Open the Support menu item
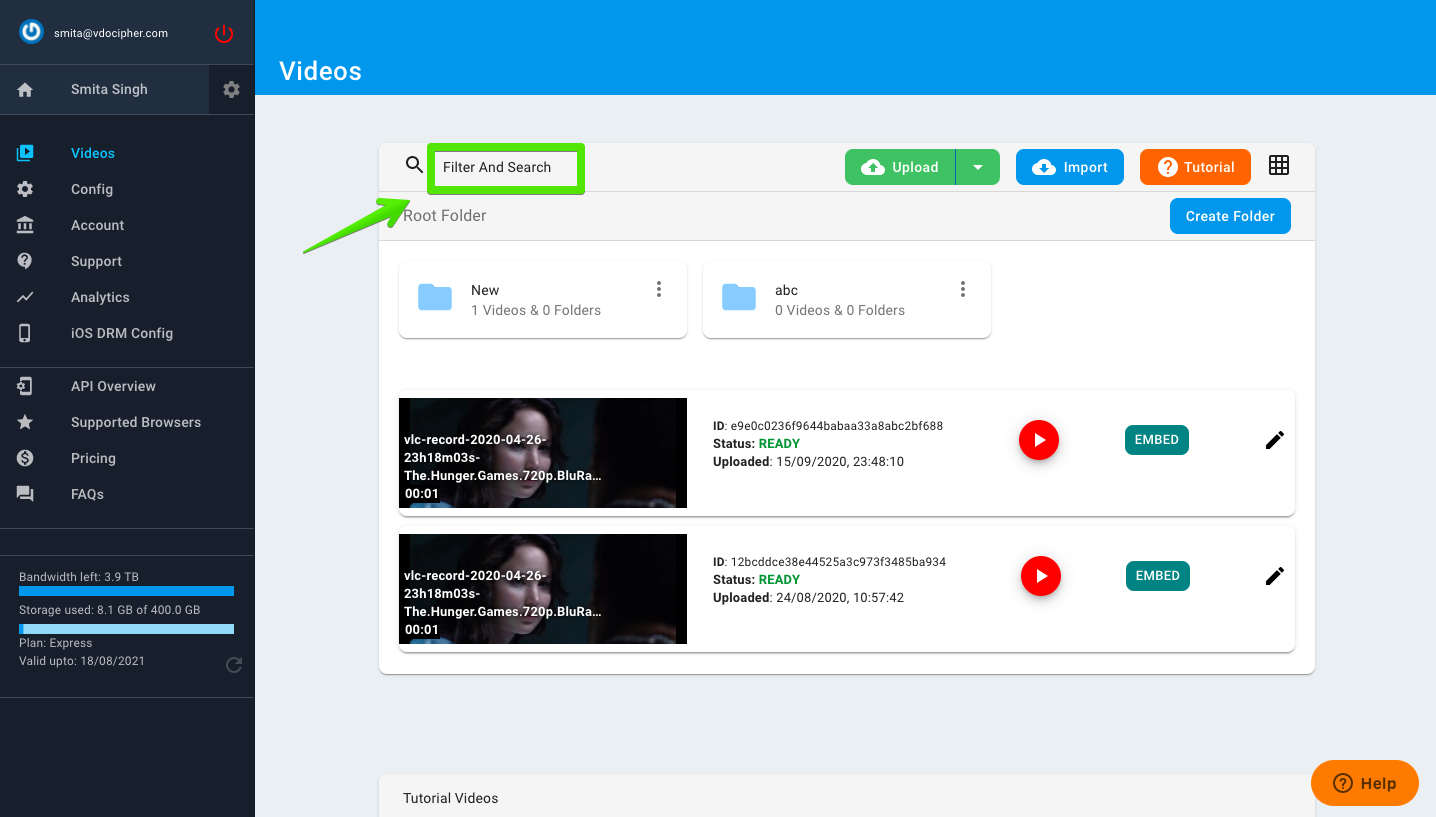 [97, 261]
